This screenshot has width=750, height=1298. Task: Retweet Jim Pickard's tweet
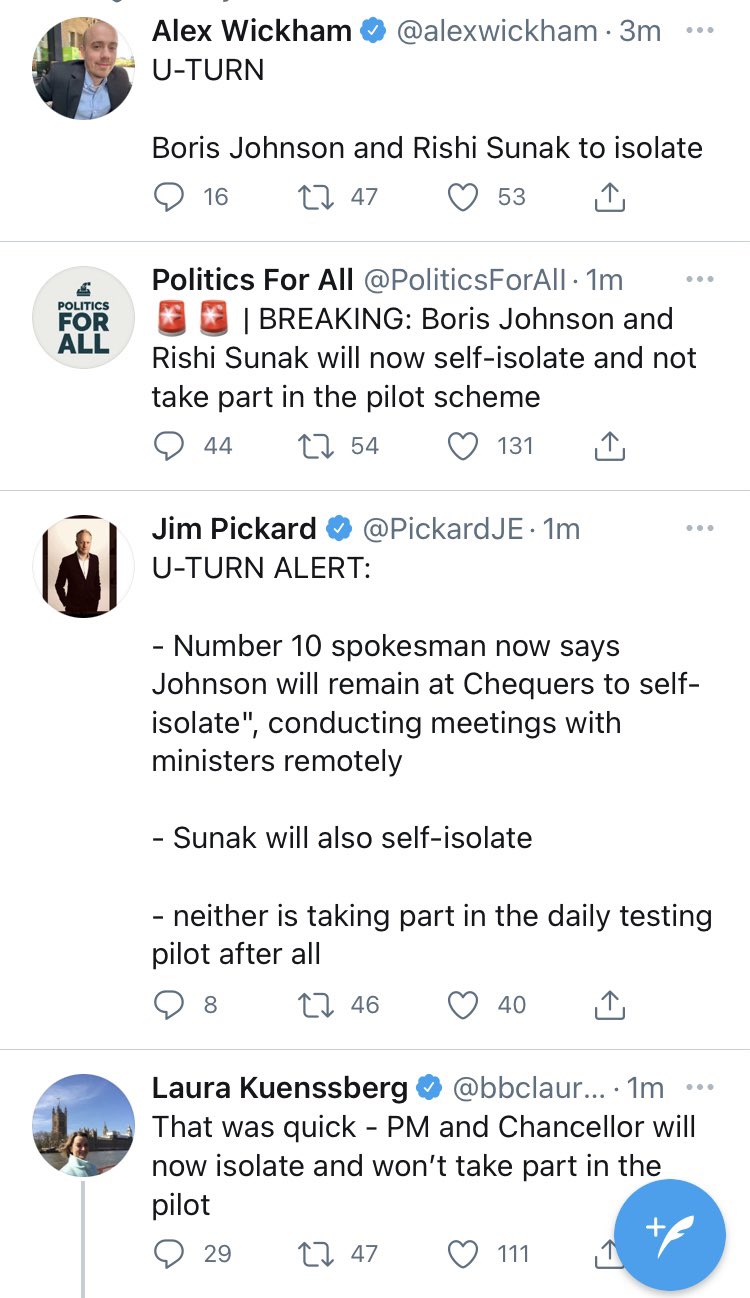319,1005
